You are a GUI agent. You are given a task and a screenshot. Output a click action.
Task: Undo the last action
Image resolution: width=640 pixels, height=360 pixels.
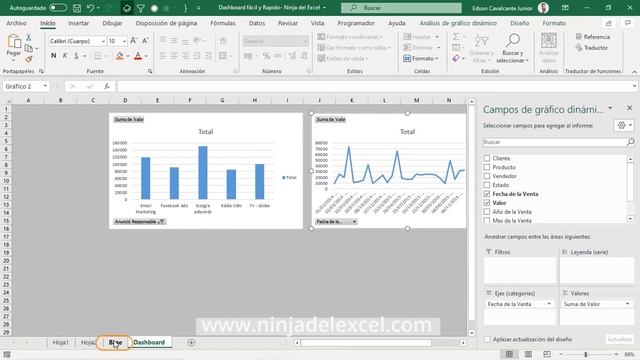(91, 8)
